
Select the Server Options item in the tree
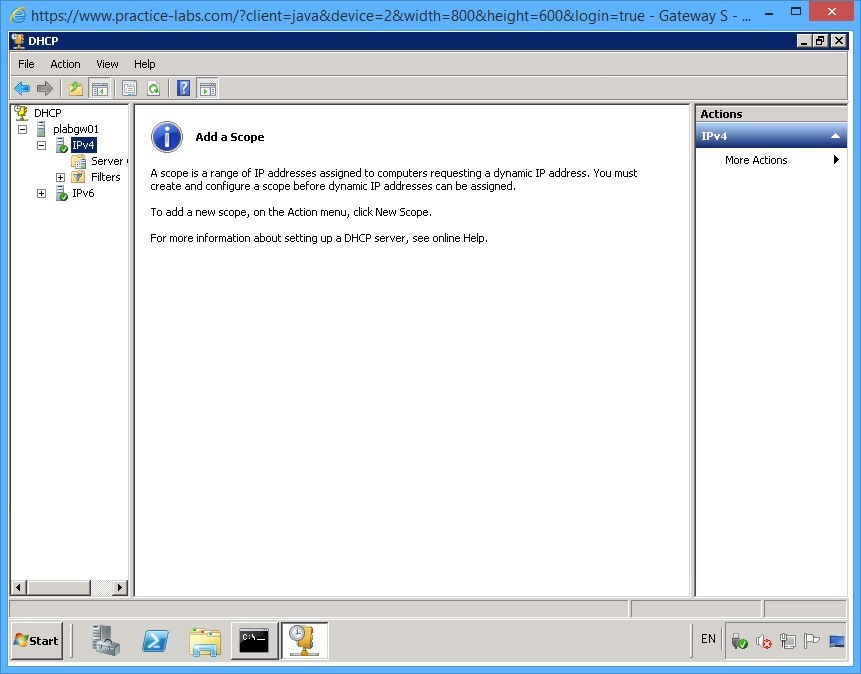coord(107,161)
